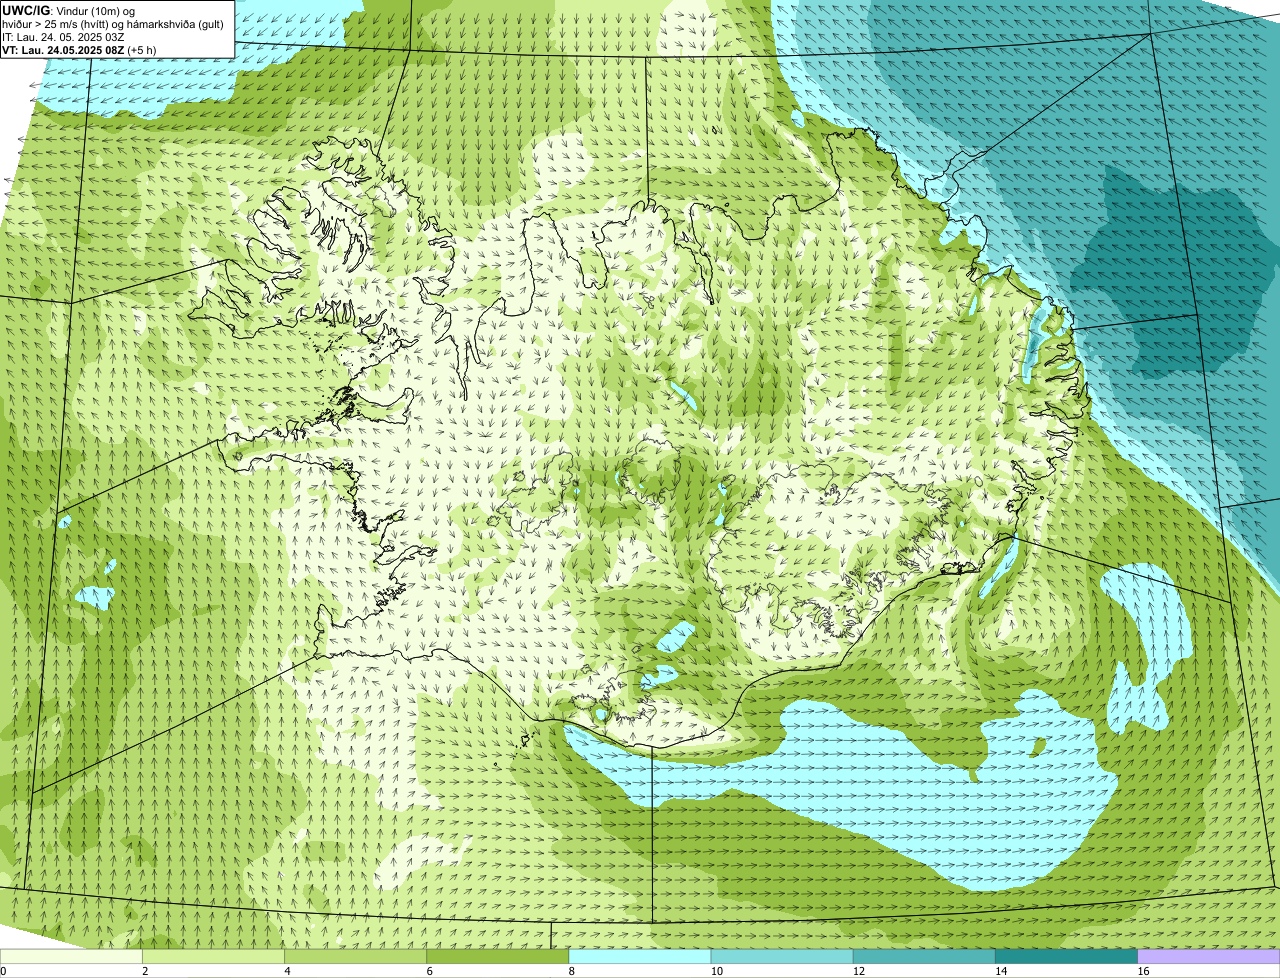
Task: Click the legend scale label '4'
Action: coord(287,971)
